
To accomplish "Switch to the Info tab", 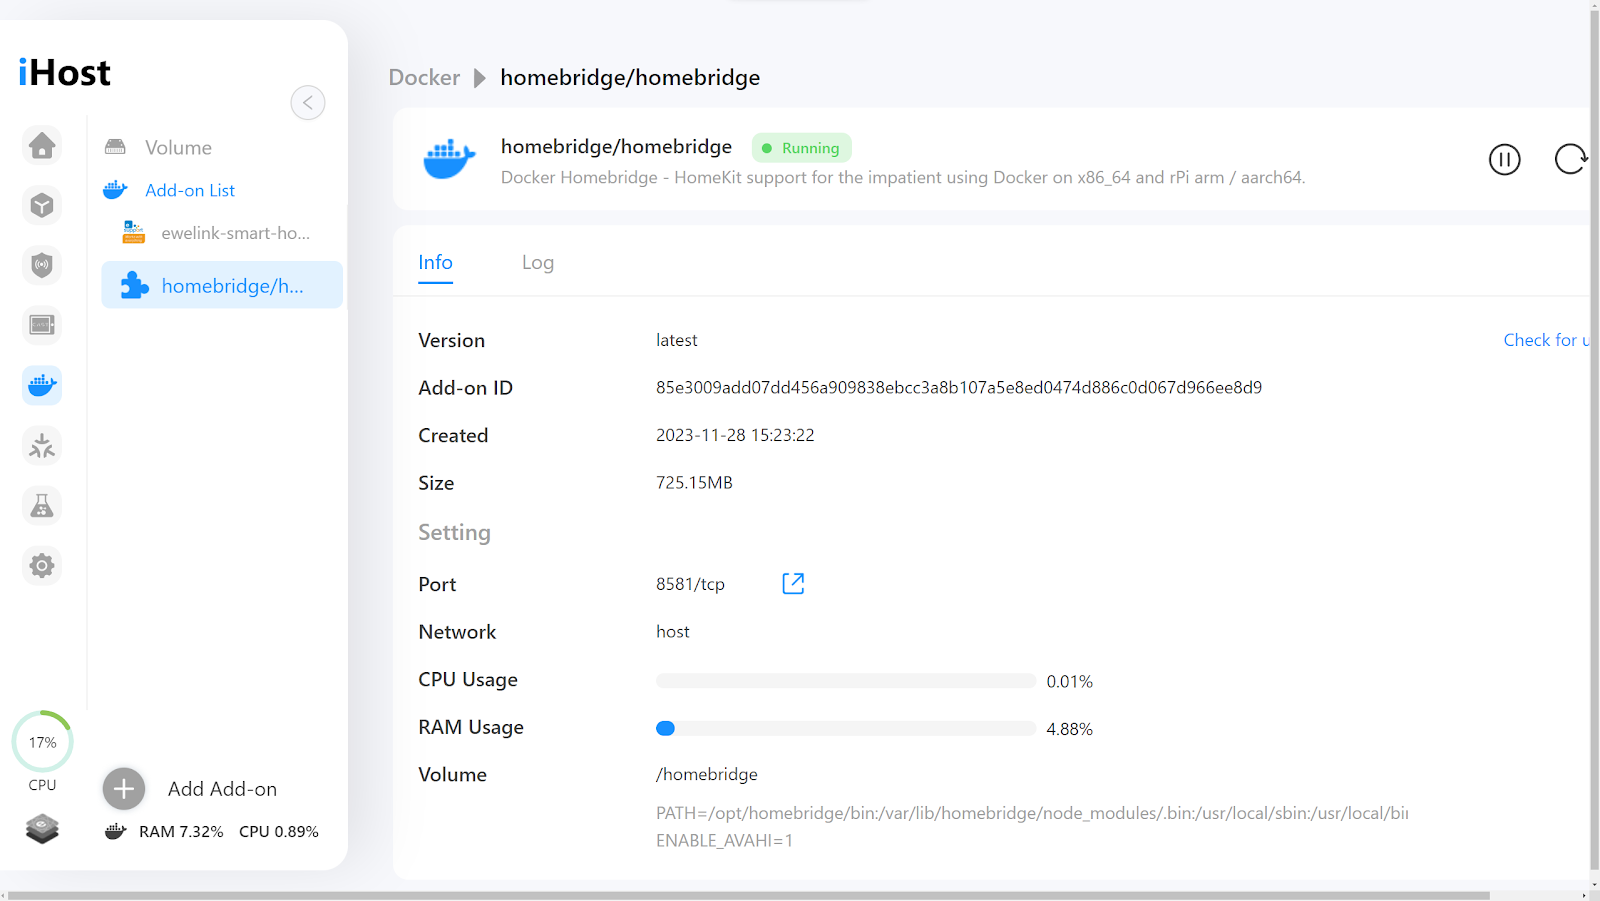I will pyautogui.click(x=435, y=263).
